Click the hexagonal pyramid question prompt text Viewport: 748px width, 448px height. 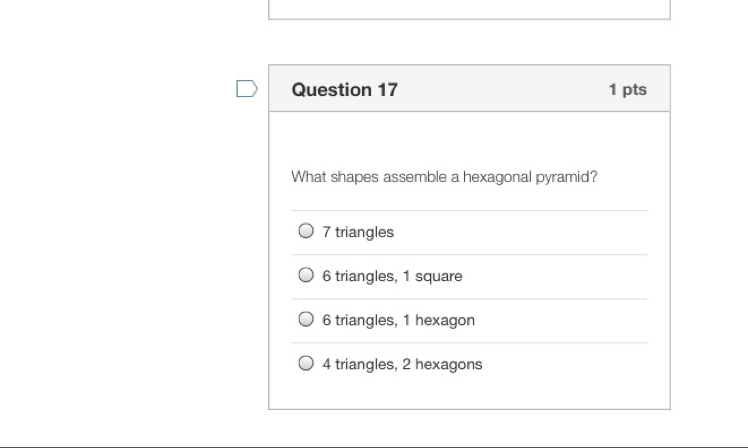[444, 177]
